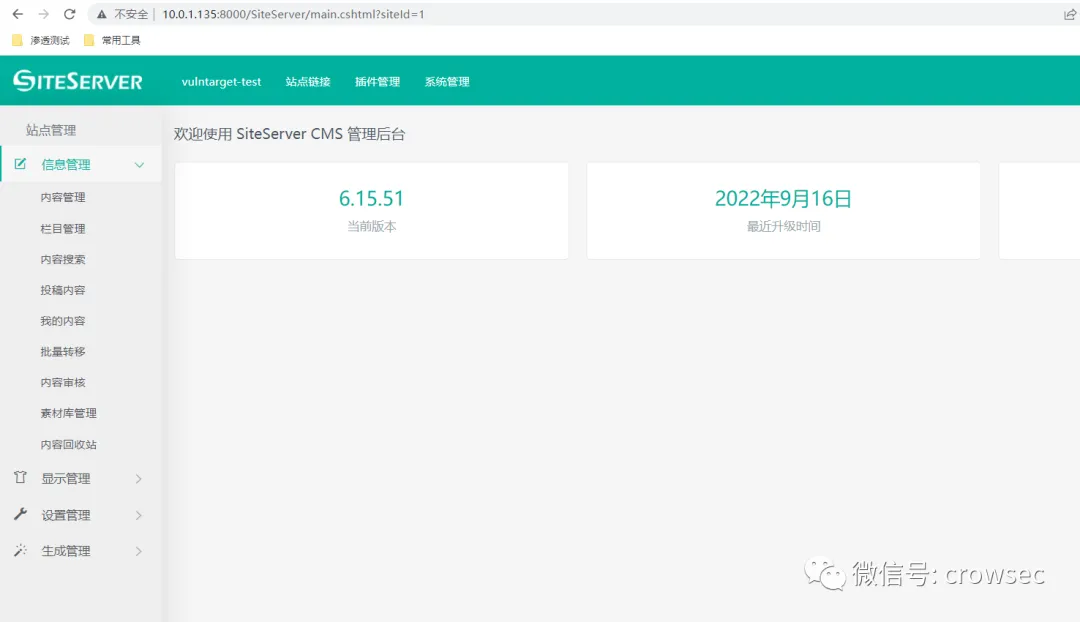Click the 显示管理 shirt icon

[20, 477]
